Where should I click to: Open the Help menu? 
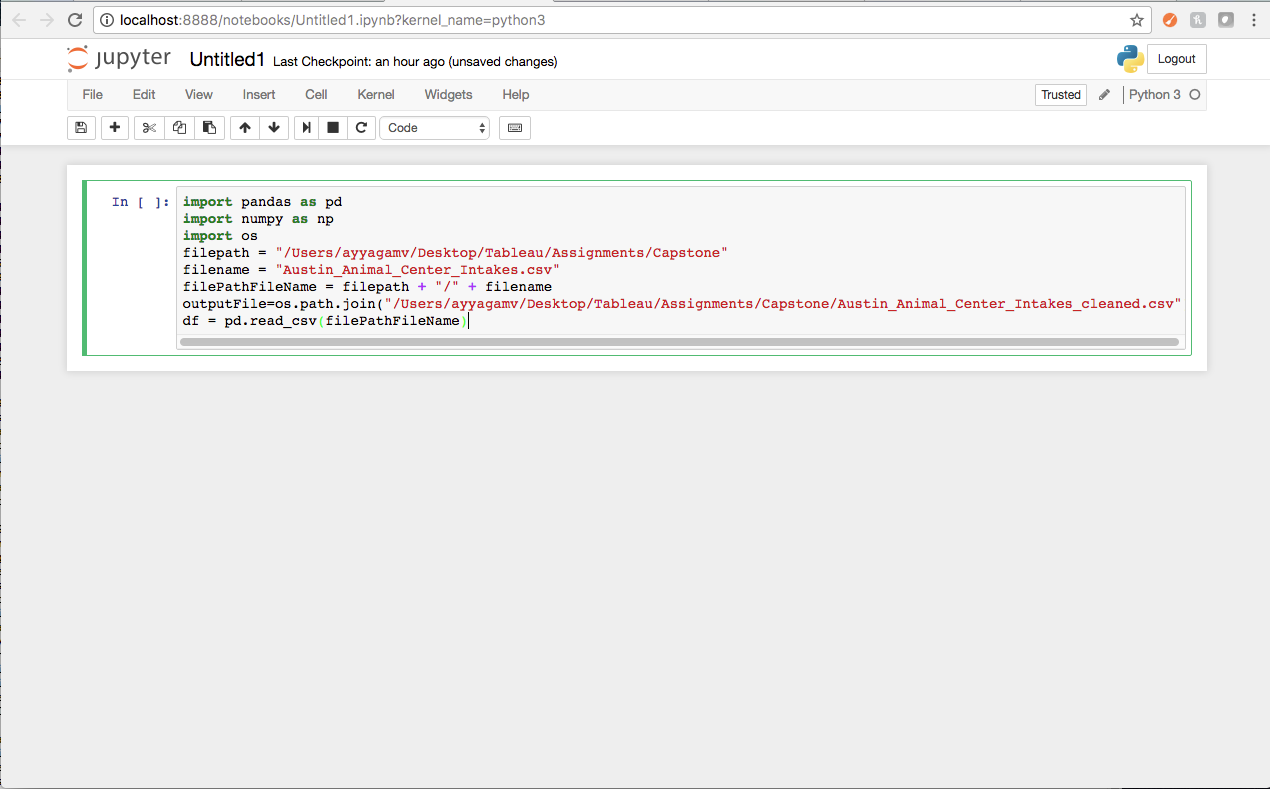click(516, 95)
